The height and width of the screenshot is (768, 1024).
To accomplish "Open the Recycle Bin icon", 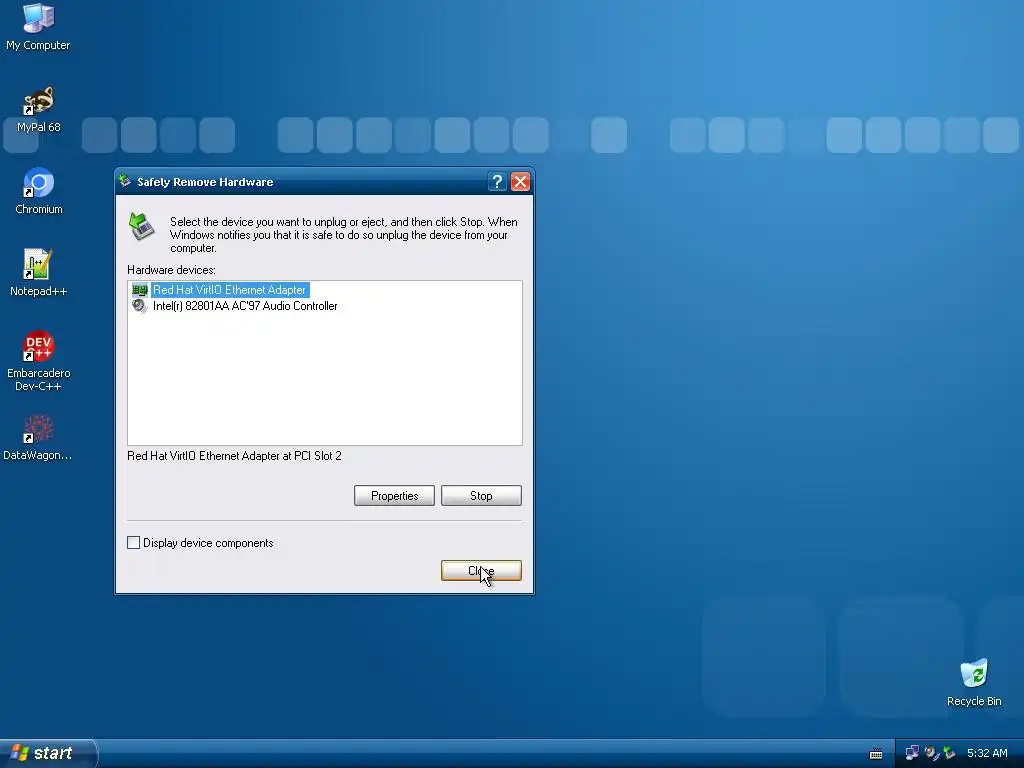I will (974, 683).
